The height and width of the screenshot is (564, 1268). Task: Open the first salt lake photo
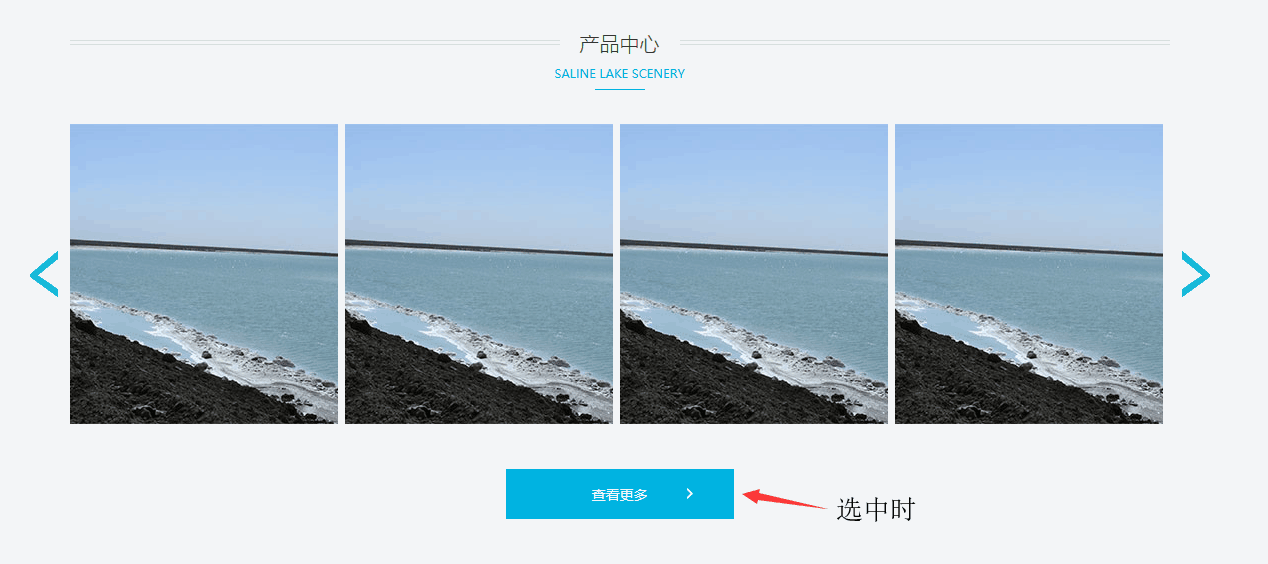coord(204,274)
